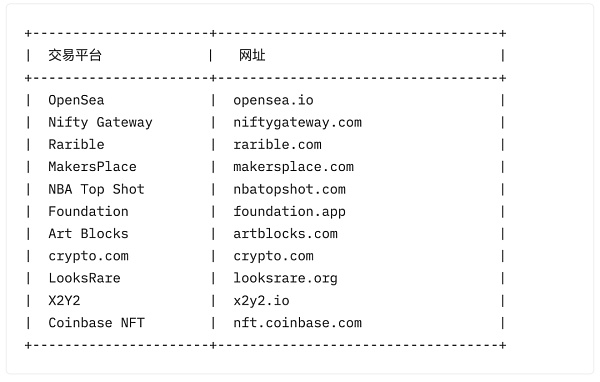This screenshot has height=382, width=600.
Task: Click crypto.com in the URL column
Action: coord(273,256)
